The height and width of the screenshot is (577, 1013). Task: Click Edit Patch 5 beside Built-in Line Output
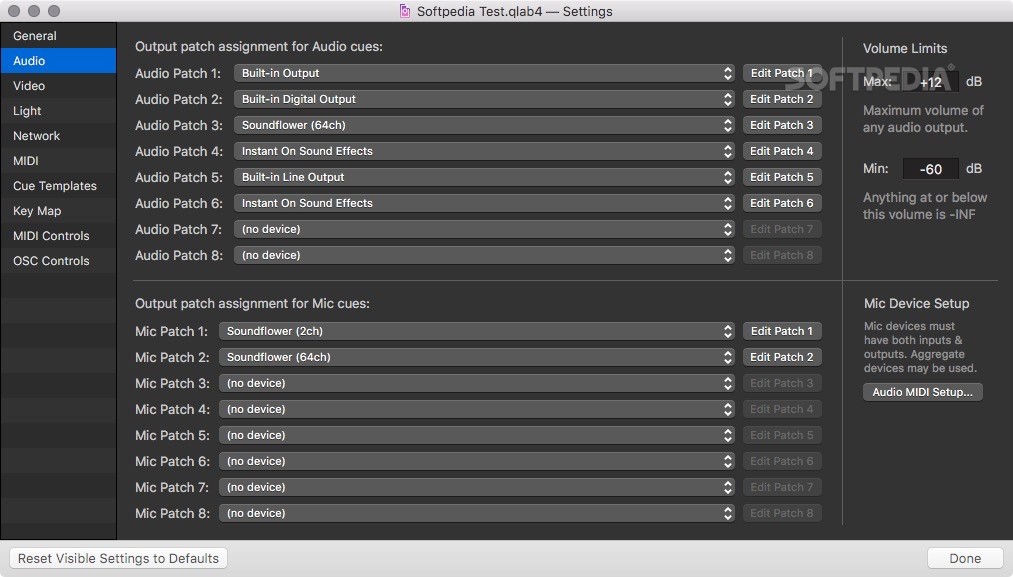(782, 177)
